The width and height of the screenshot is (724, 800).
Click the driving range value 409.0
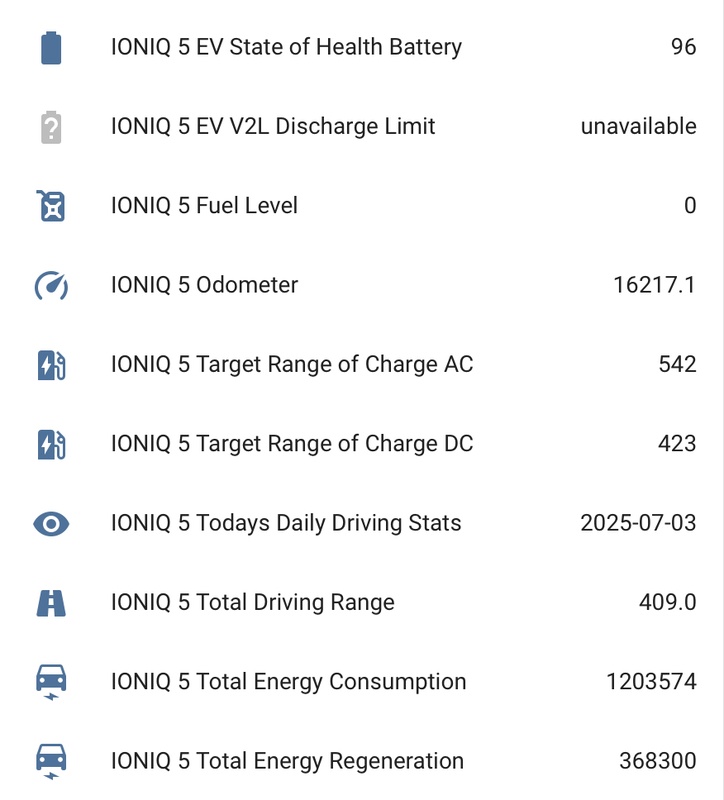[667, 602]
